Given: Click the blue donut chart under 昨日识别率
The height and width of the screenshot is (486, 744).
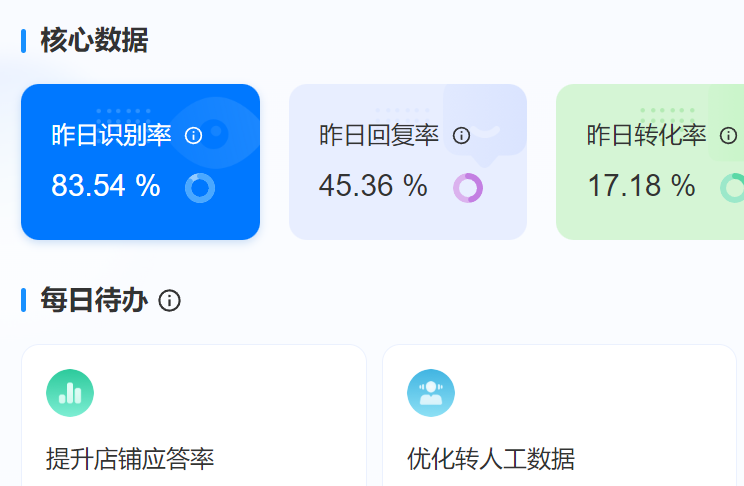Looking at the screenshot, I should (x=200, y=187).
